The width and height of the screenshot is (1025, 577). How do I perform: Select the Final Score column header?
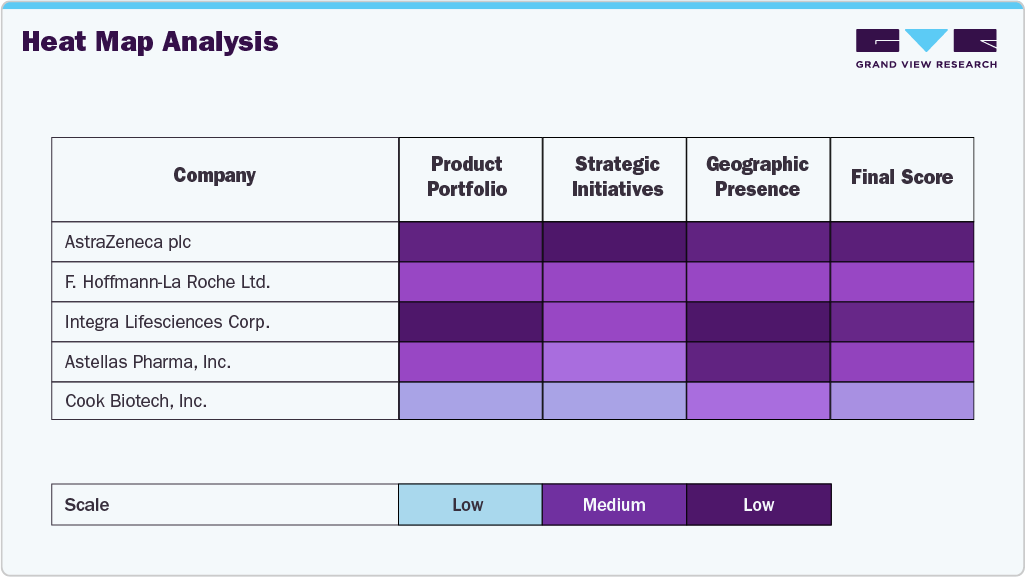pyautogui.click(x=901, y=177)
